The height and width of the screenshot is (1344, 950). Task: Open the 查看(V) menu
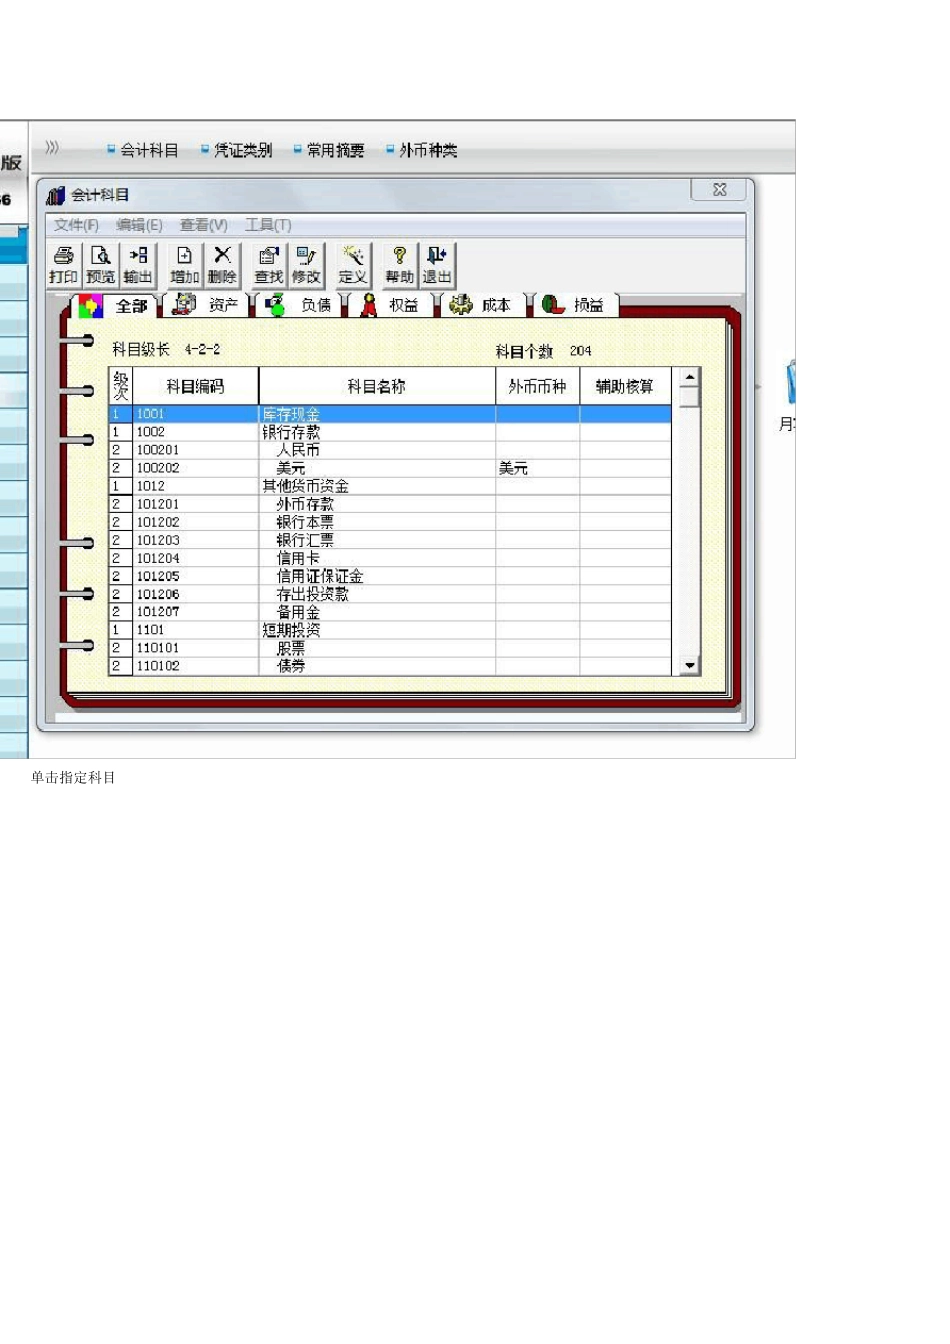[203, 225]
